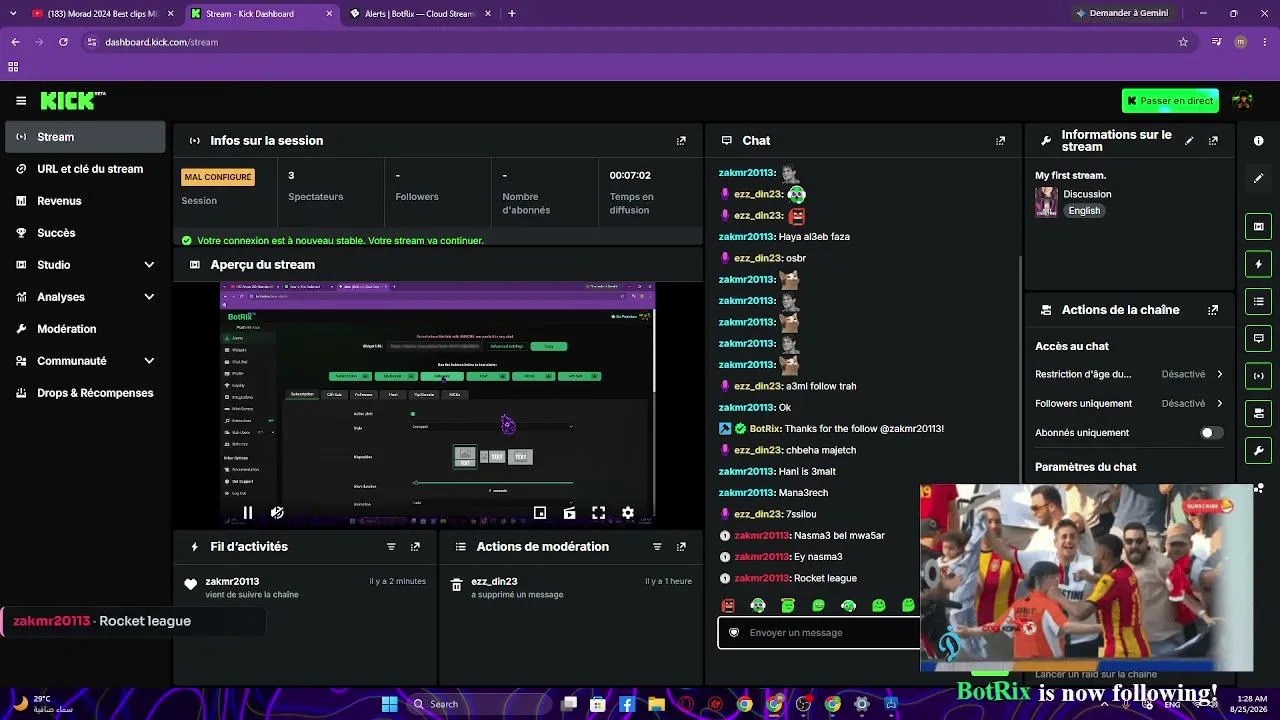
Task: Click the list icon in right rail
Action: point(1259,301)
